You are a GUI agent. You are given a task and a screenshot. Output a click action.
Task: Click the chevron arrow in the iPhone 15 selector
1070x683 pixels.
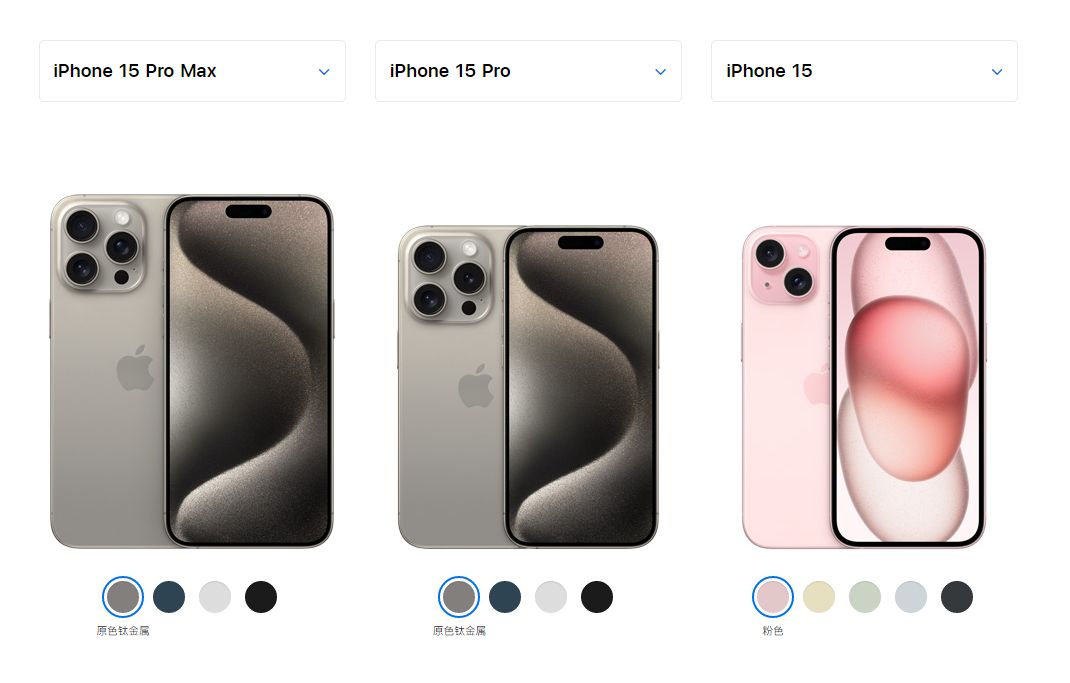click(x=997, y=72)
